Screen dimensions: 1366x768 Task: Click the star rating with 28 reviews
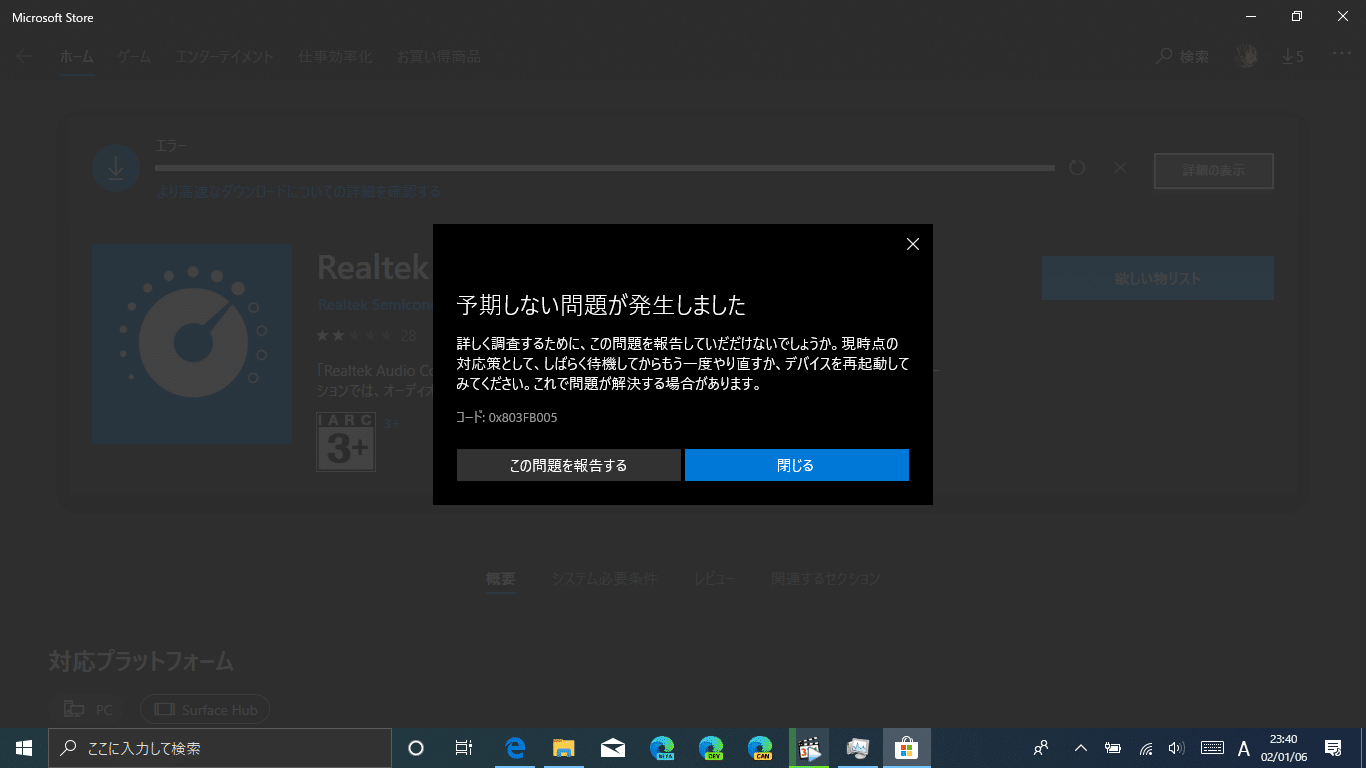click(x=366, y=336)
